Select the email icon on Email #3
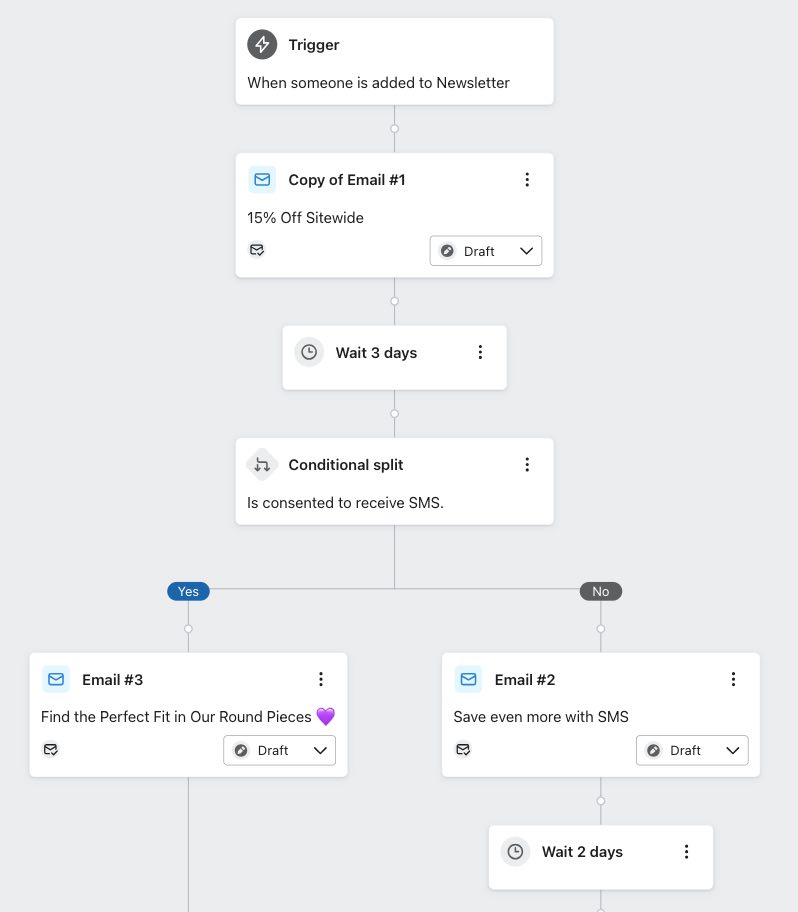The height and width of the screenshot is (912, 798). pyautogui.click(x=56, y=679)
